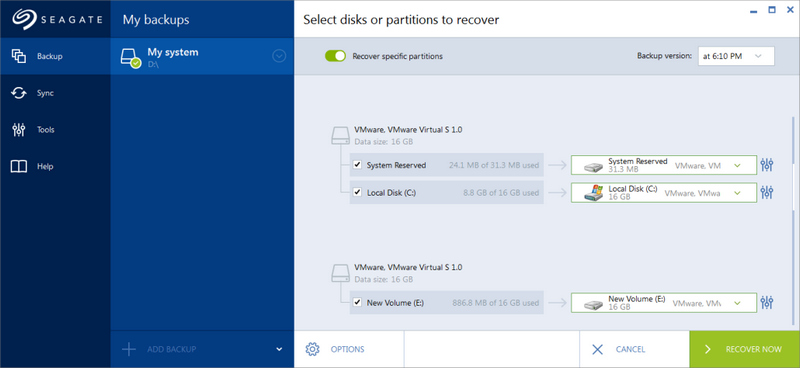800x368 pixels.
Task: Click the RECOVER NOW button
Action: (x=744, y=349)
